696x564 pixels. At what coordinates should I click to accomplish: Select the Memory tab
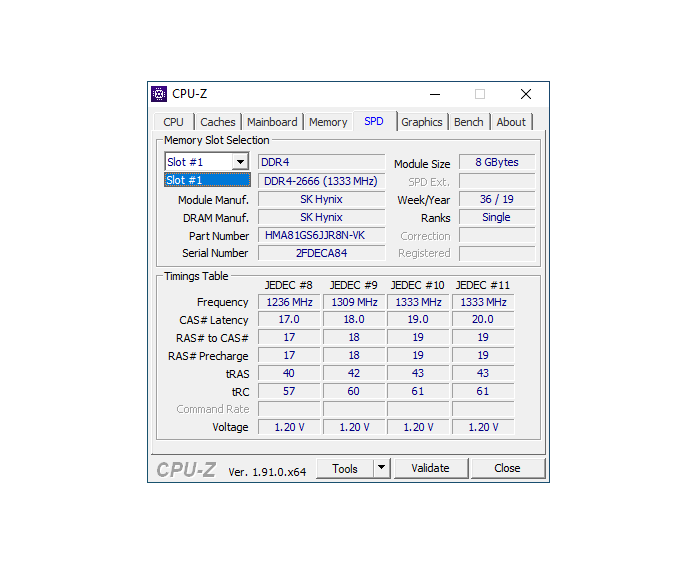click(328, 122)
